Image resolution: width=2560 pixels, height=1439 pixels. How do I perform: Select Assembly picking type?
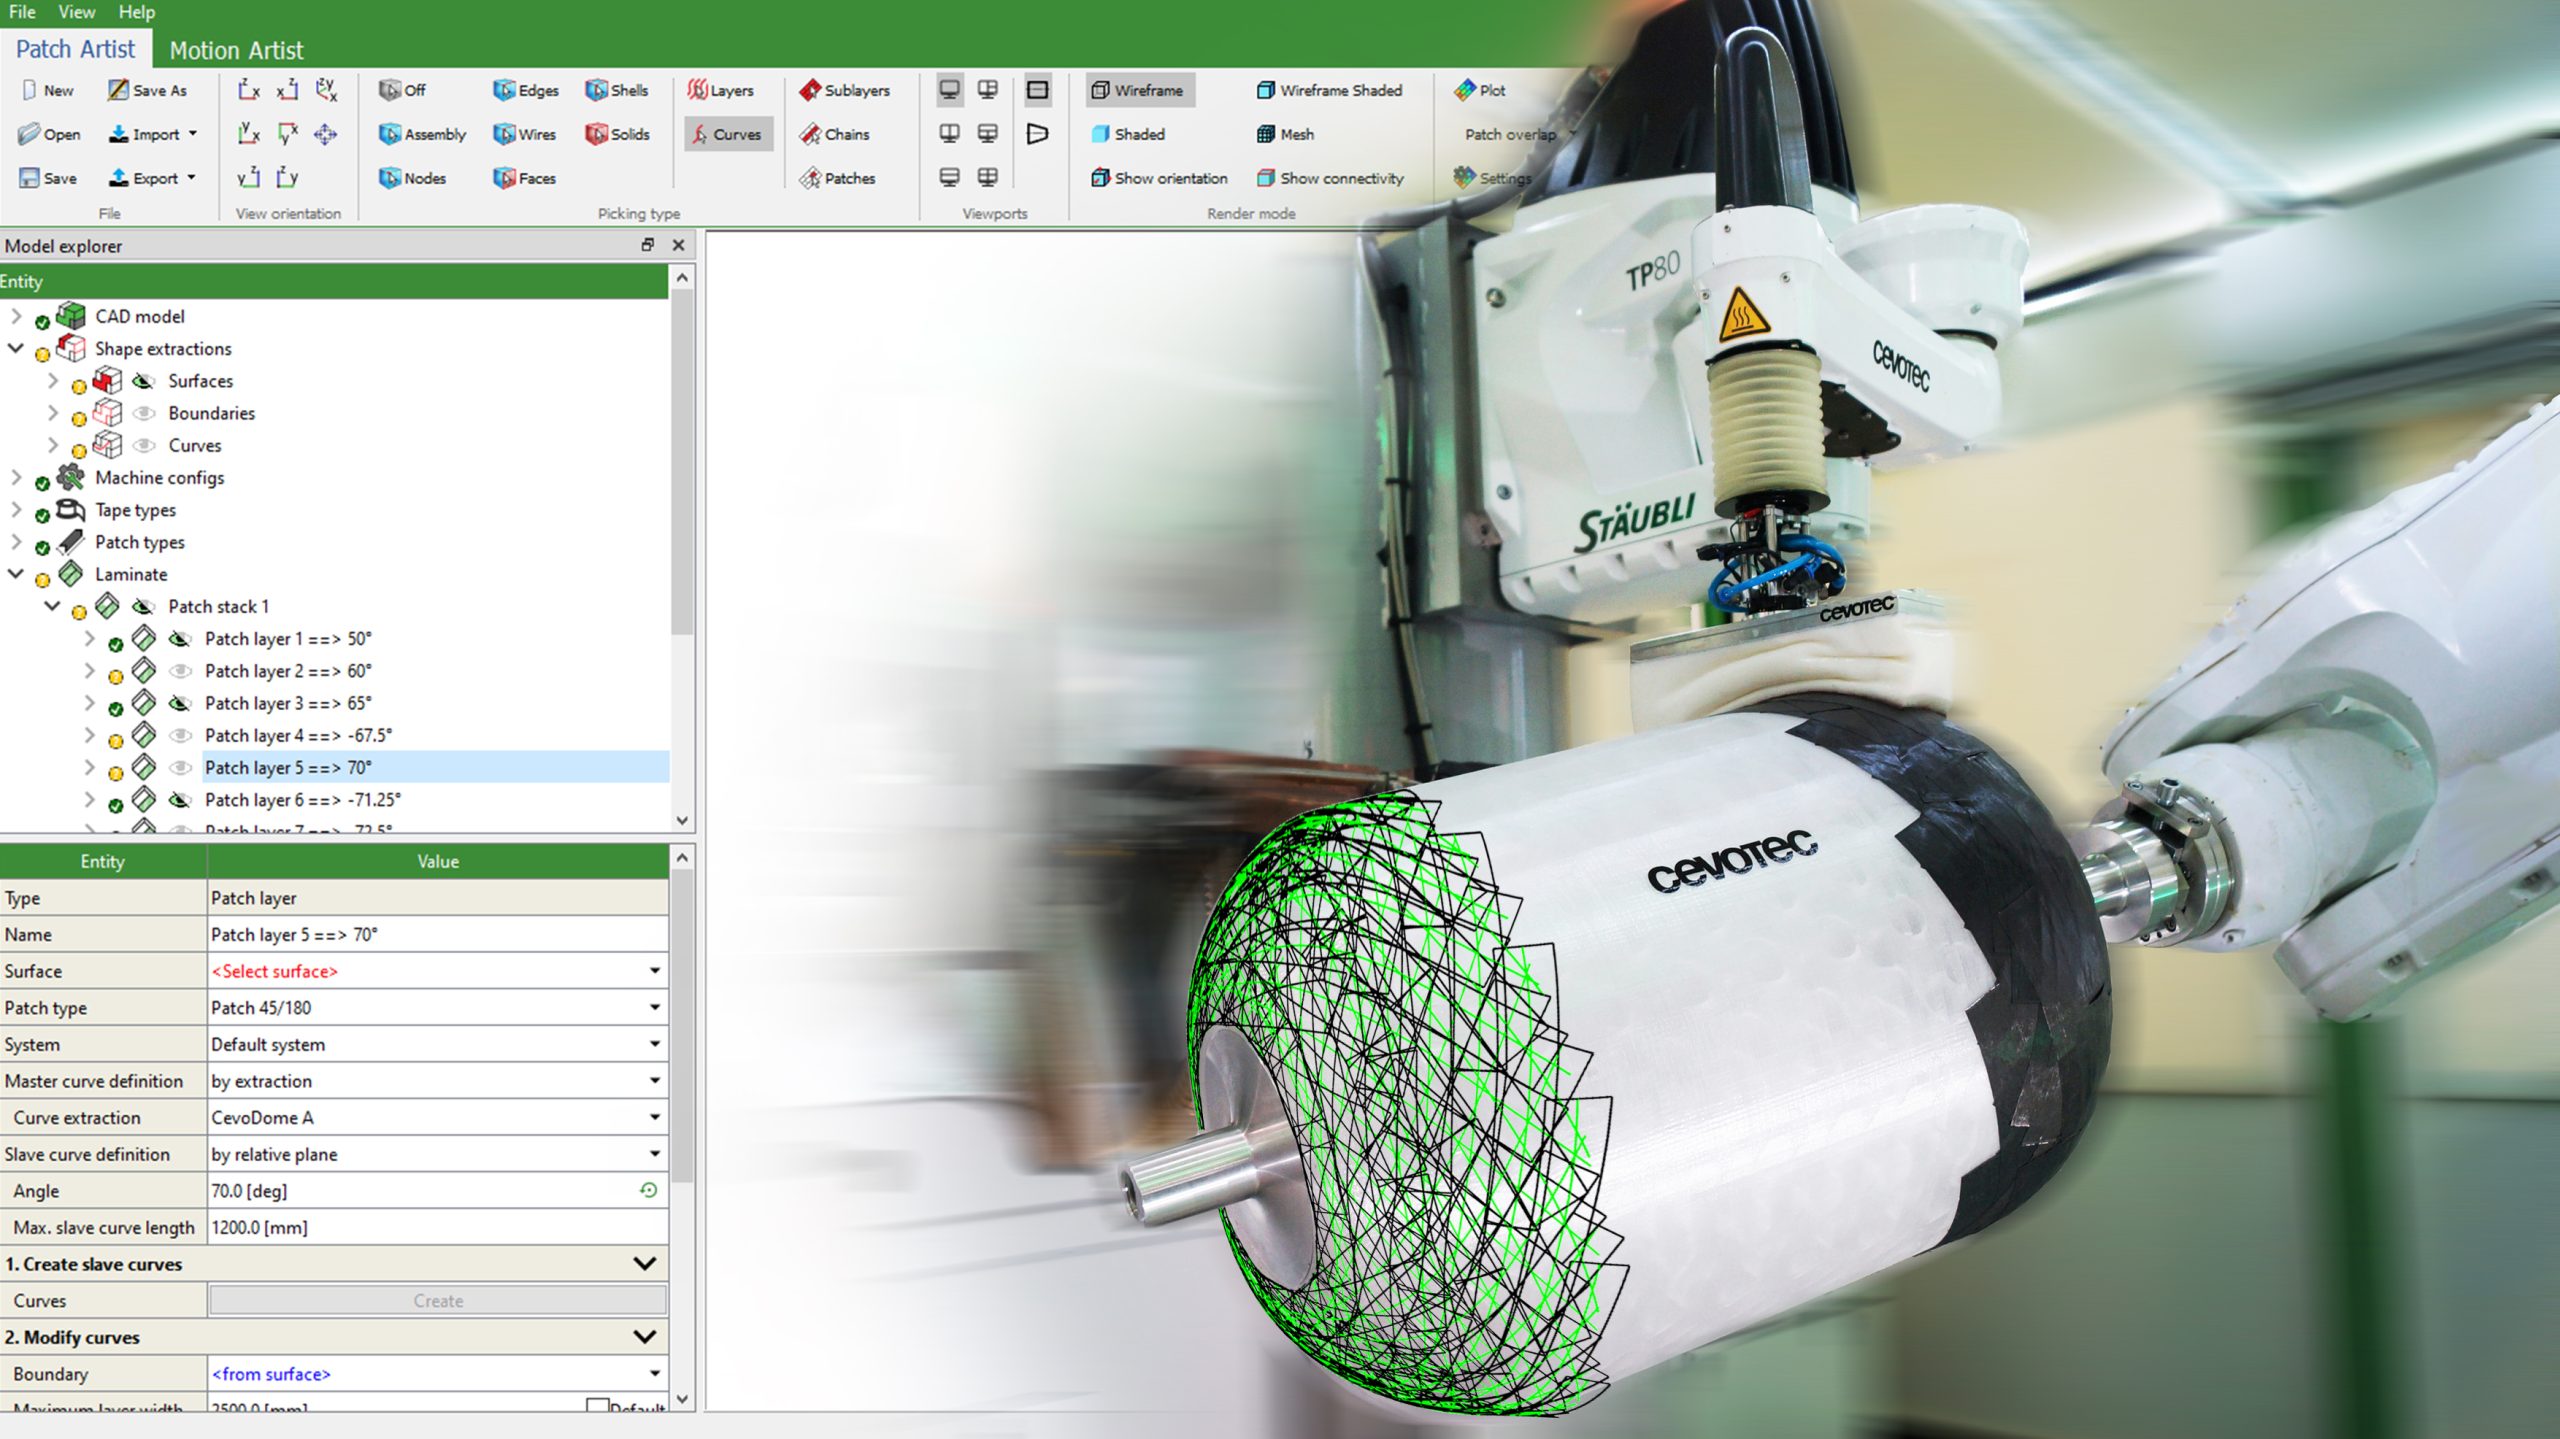coord(422,134)
